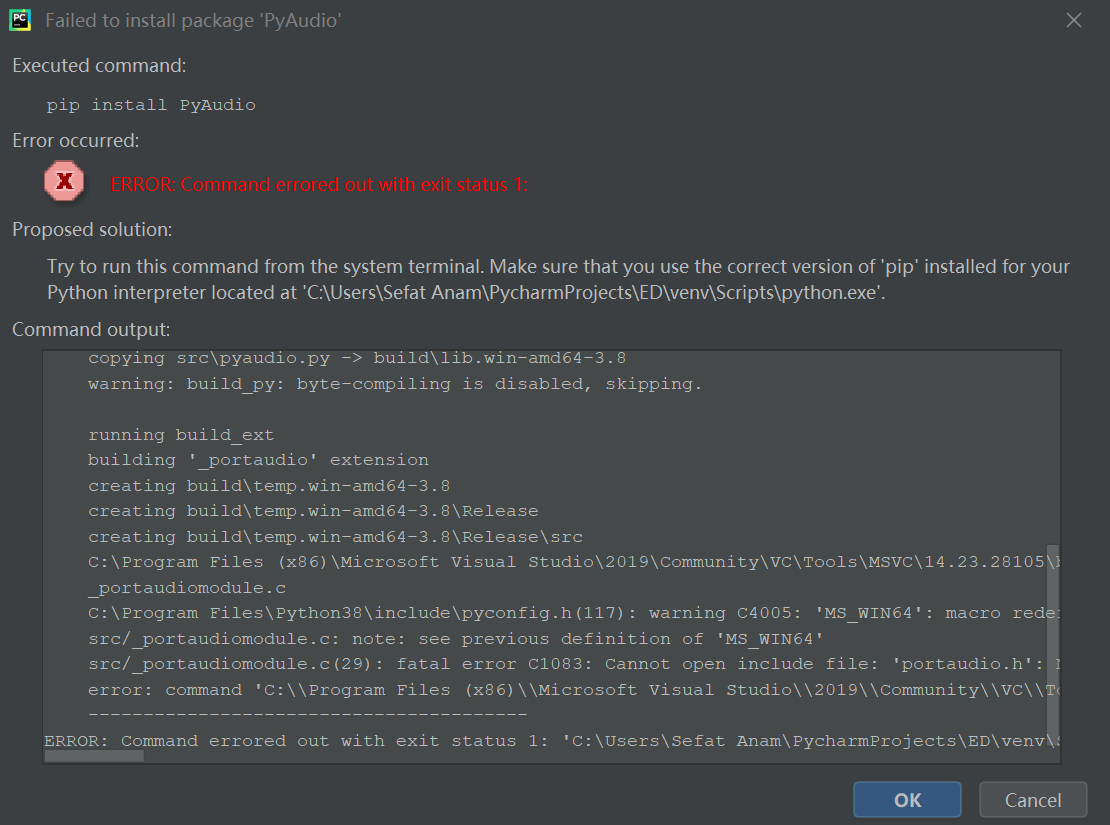Click the red error X icon
The width and height of the screenshot is (1110, 825).
click(x=63, y=181)
